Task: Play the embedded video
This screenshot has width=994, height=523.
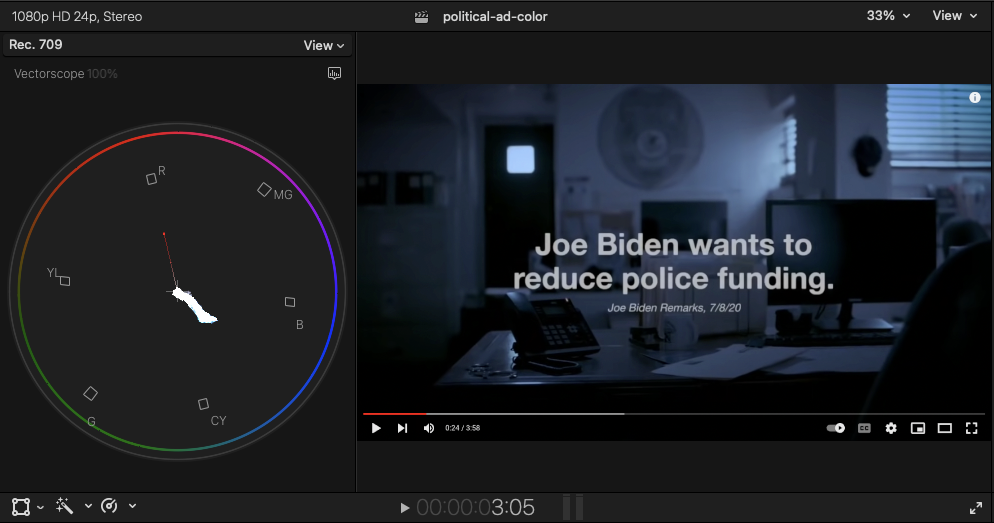Action: coord(376,428)
